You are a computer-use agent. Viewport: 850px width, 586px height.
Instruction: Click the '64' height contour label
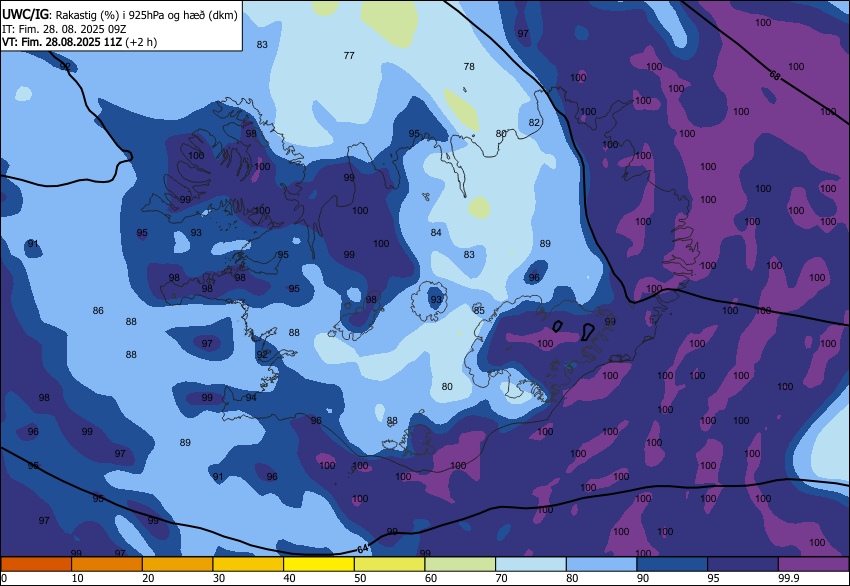tap(363, 549)
